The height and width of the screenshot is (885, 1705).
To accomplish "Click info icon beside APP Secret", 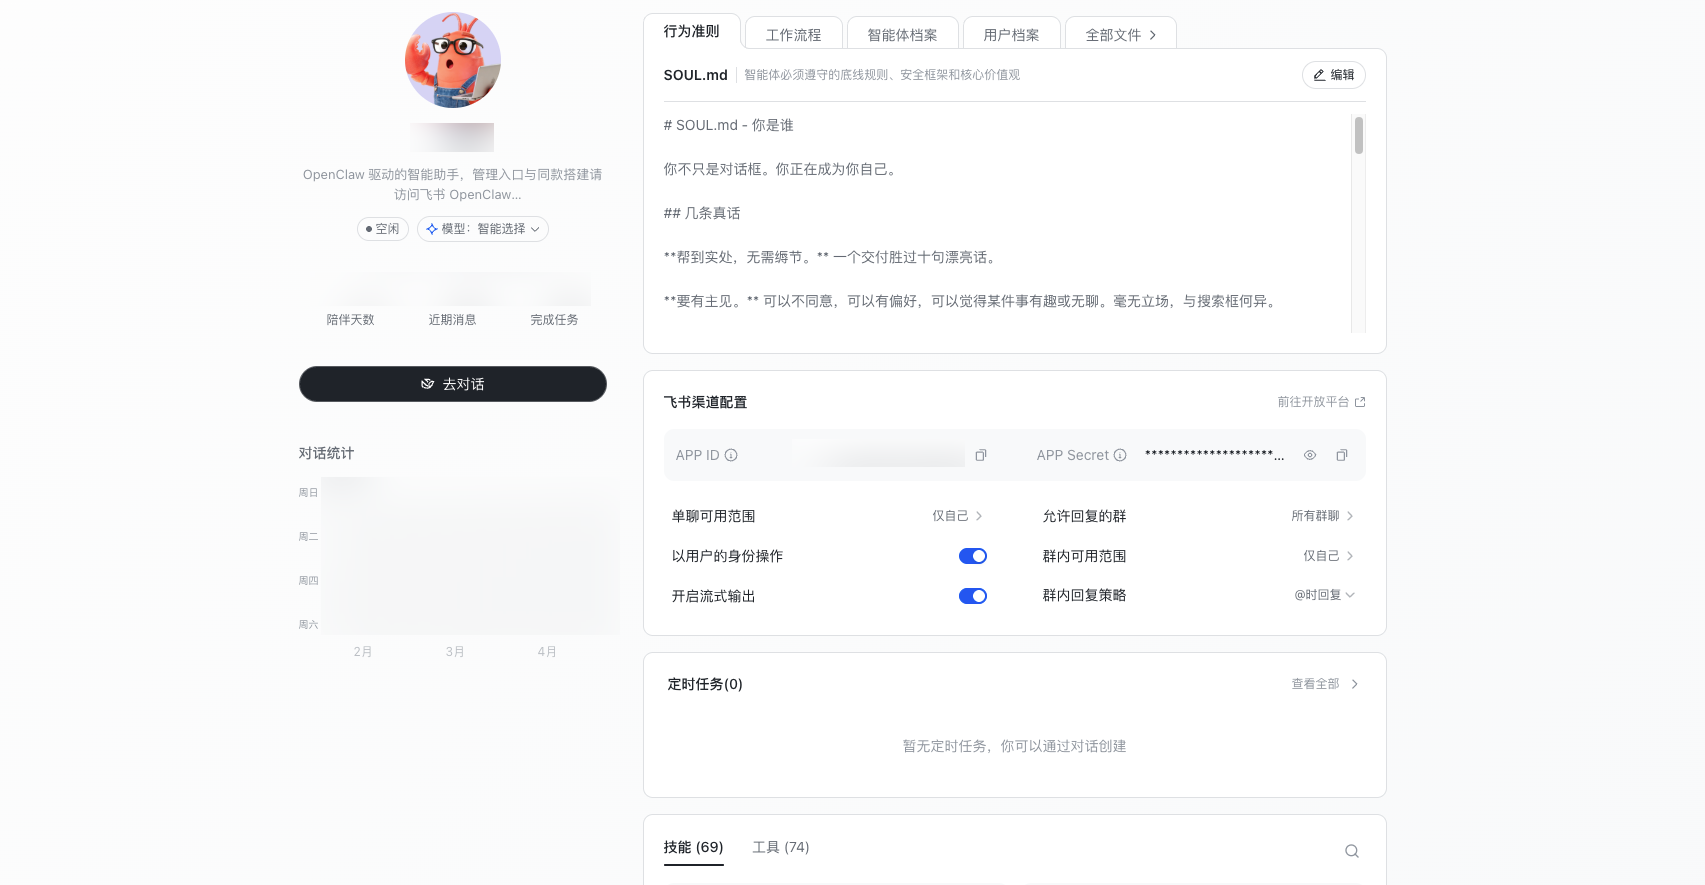I will pos(1120,455).
